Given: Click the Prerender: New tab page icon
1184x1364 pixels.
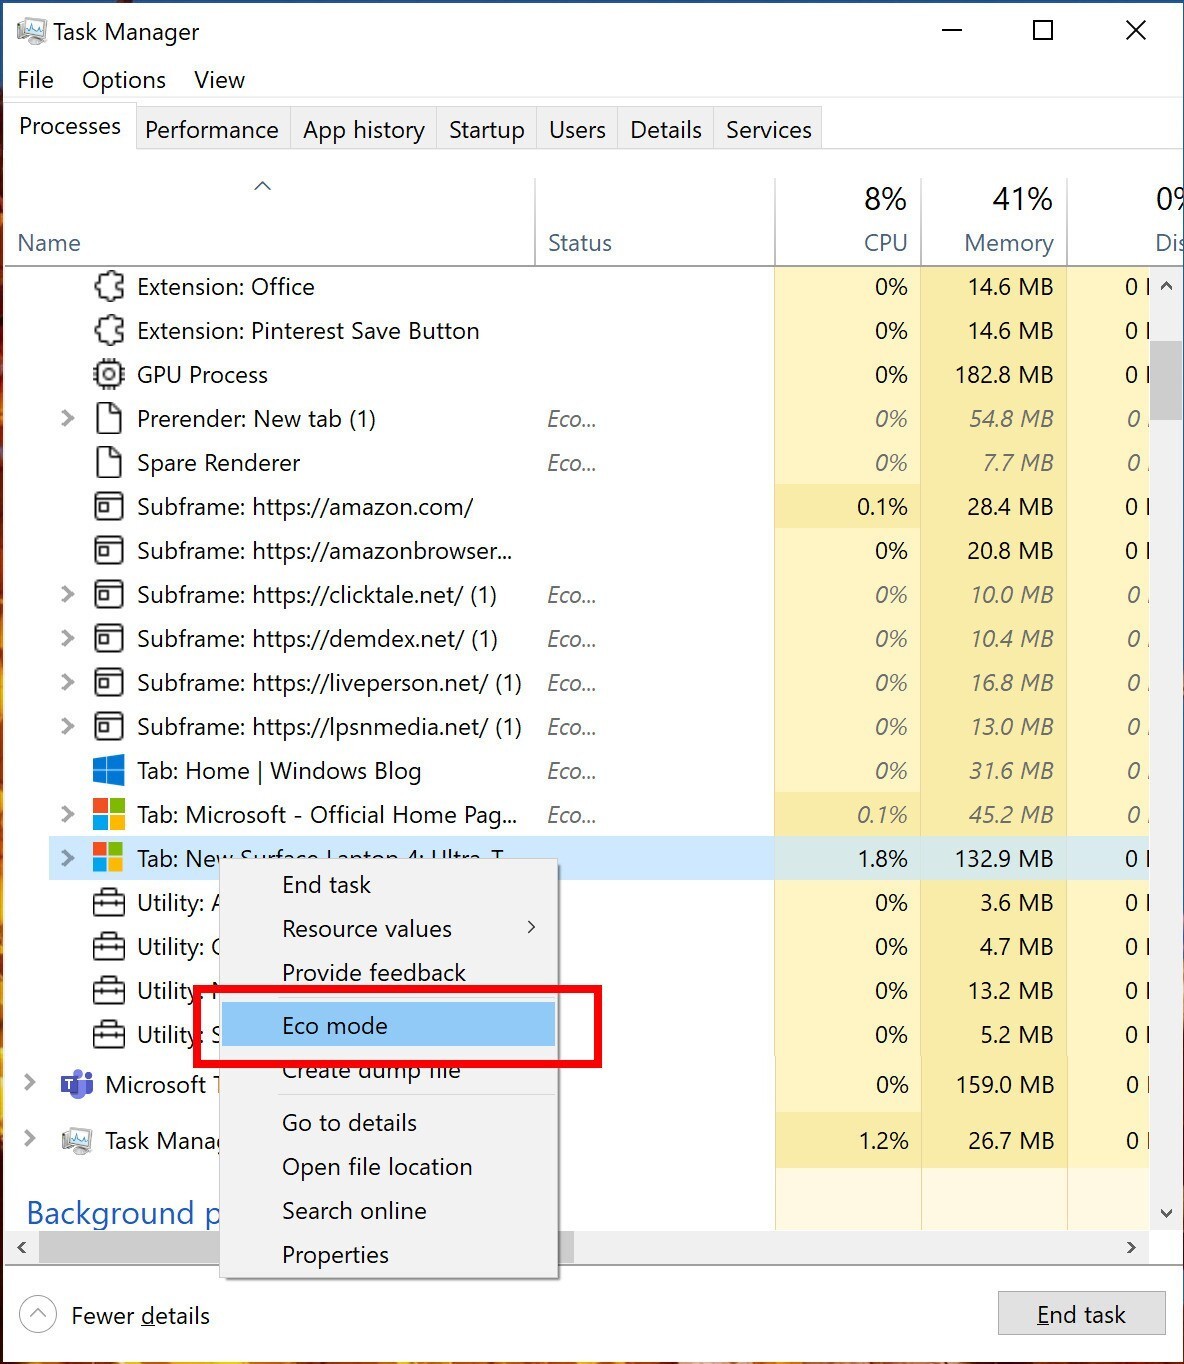Looking at the screenshot, I should (x=109, y=419).
